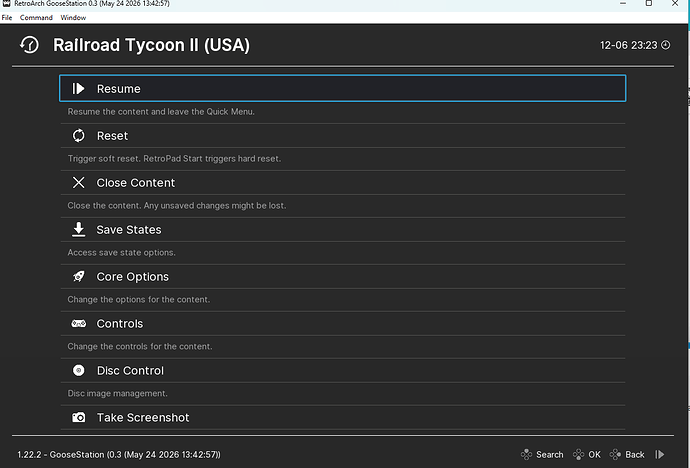Click the Back label in the footer
The height and width of the screenshot is (468, 690).
(x=635, y=454)
